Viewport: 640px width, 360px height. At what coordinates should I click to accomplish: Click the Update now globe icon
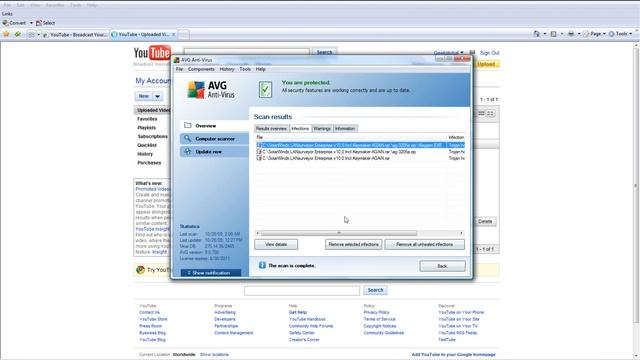[x=187, y=151]
